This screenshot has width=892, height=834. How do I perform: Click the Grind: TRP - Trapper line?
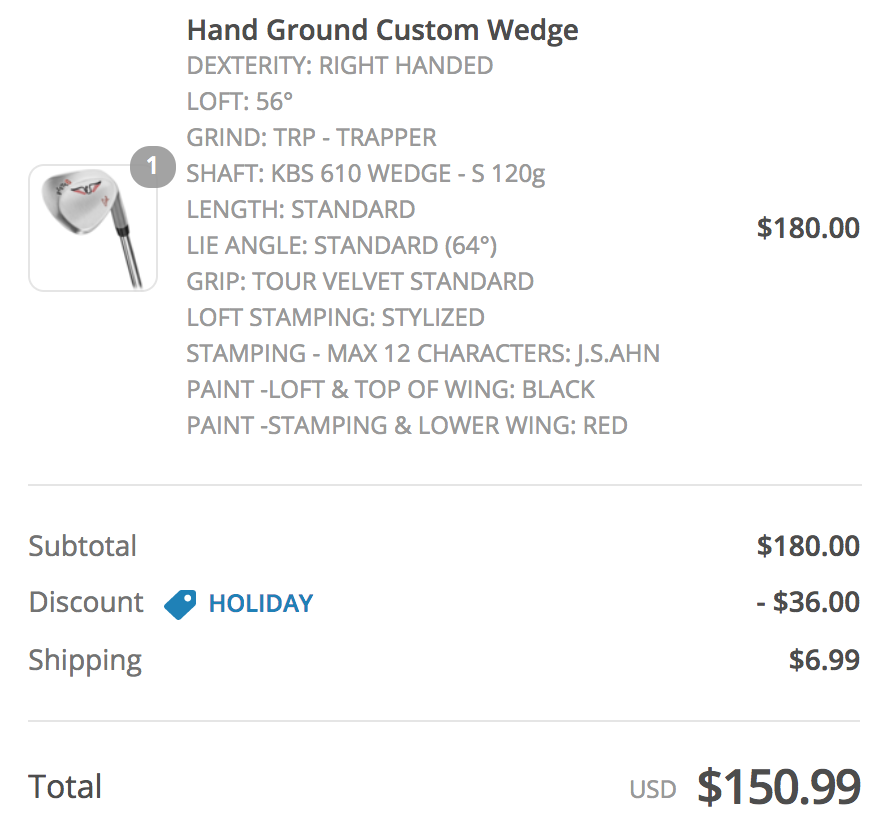[x=311, y=138]
